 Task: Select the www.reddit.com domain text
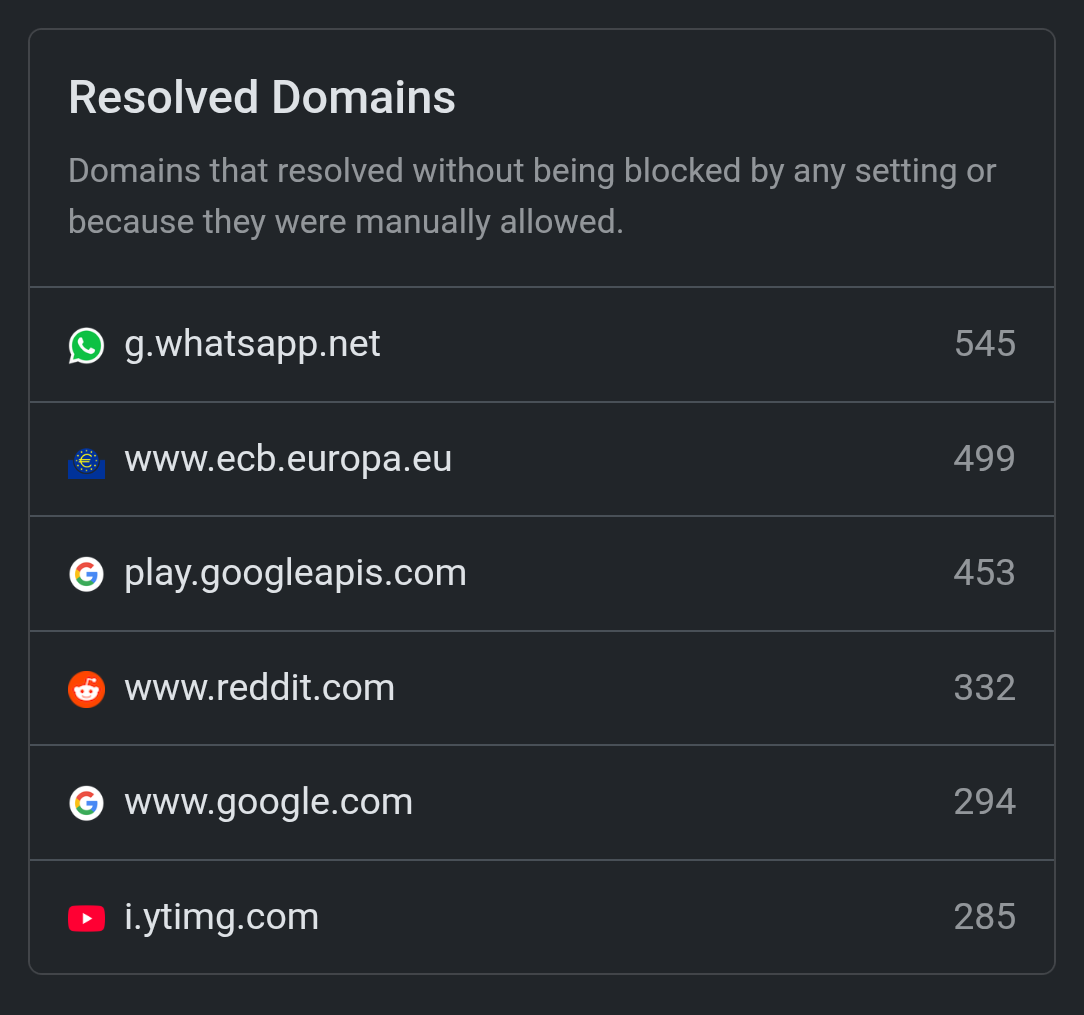(x=259, y=688)
